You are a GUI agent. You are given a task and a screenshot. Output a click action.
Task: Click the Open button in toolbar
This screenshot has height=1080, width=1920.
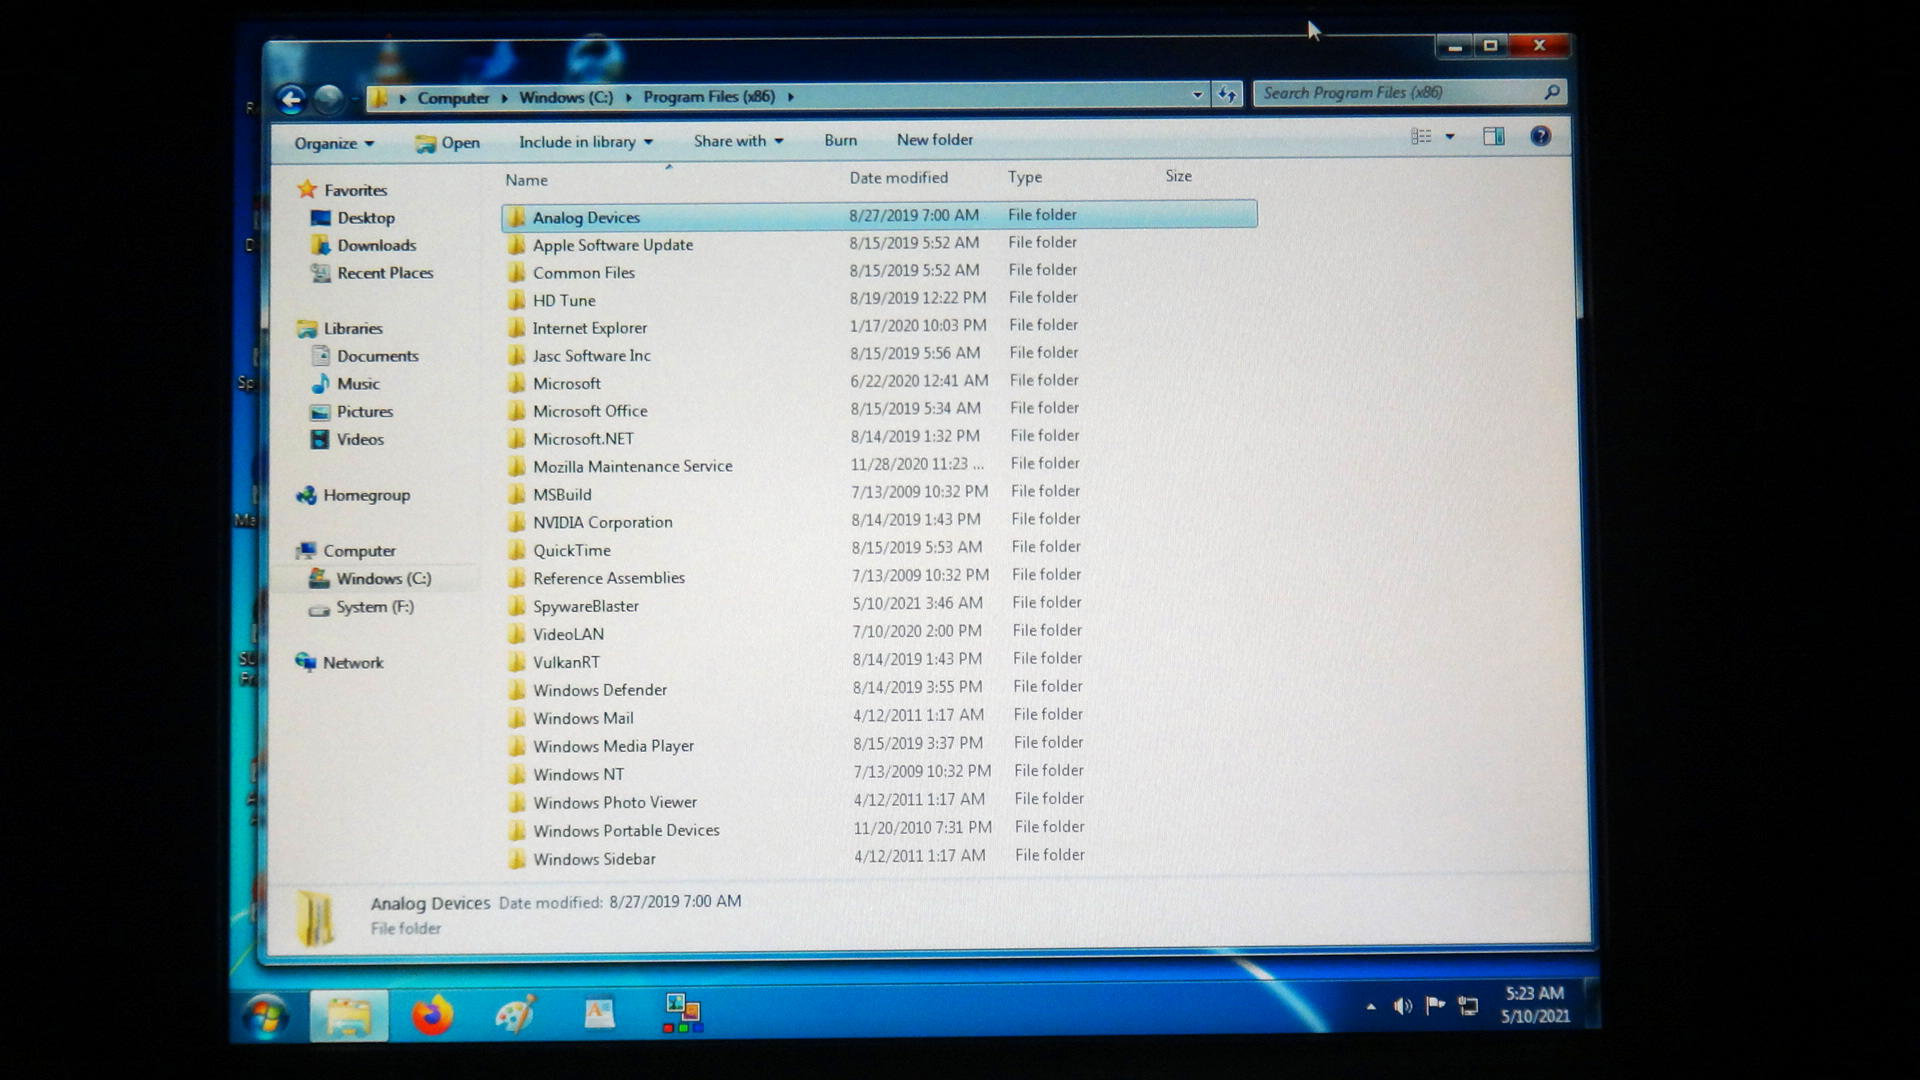[448, 143]
